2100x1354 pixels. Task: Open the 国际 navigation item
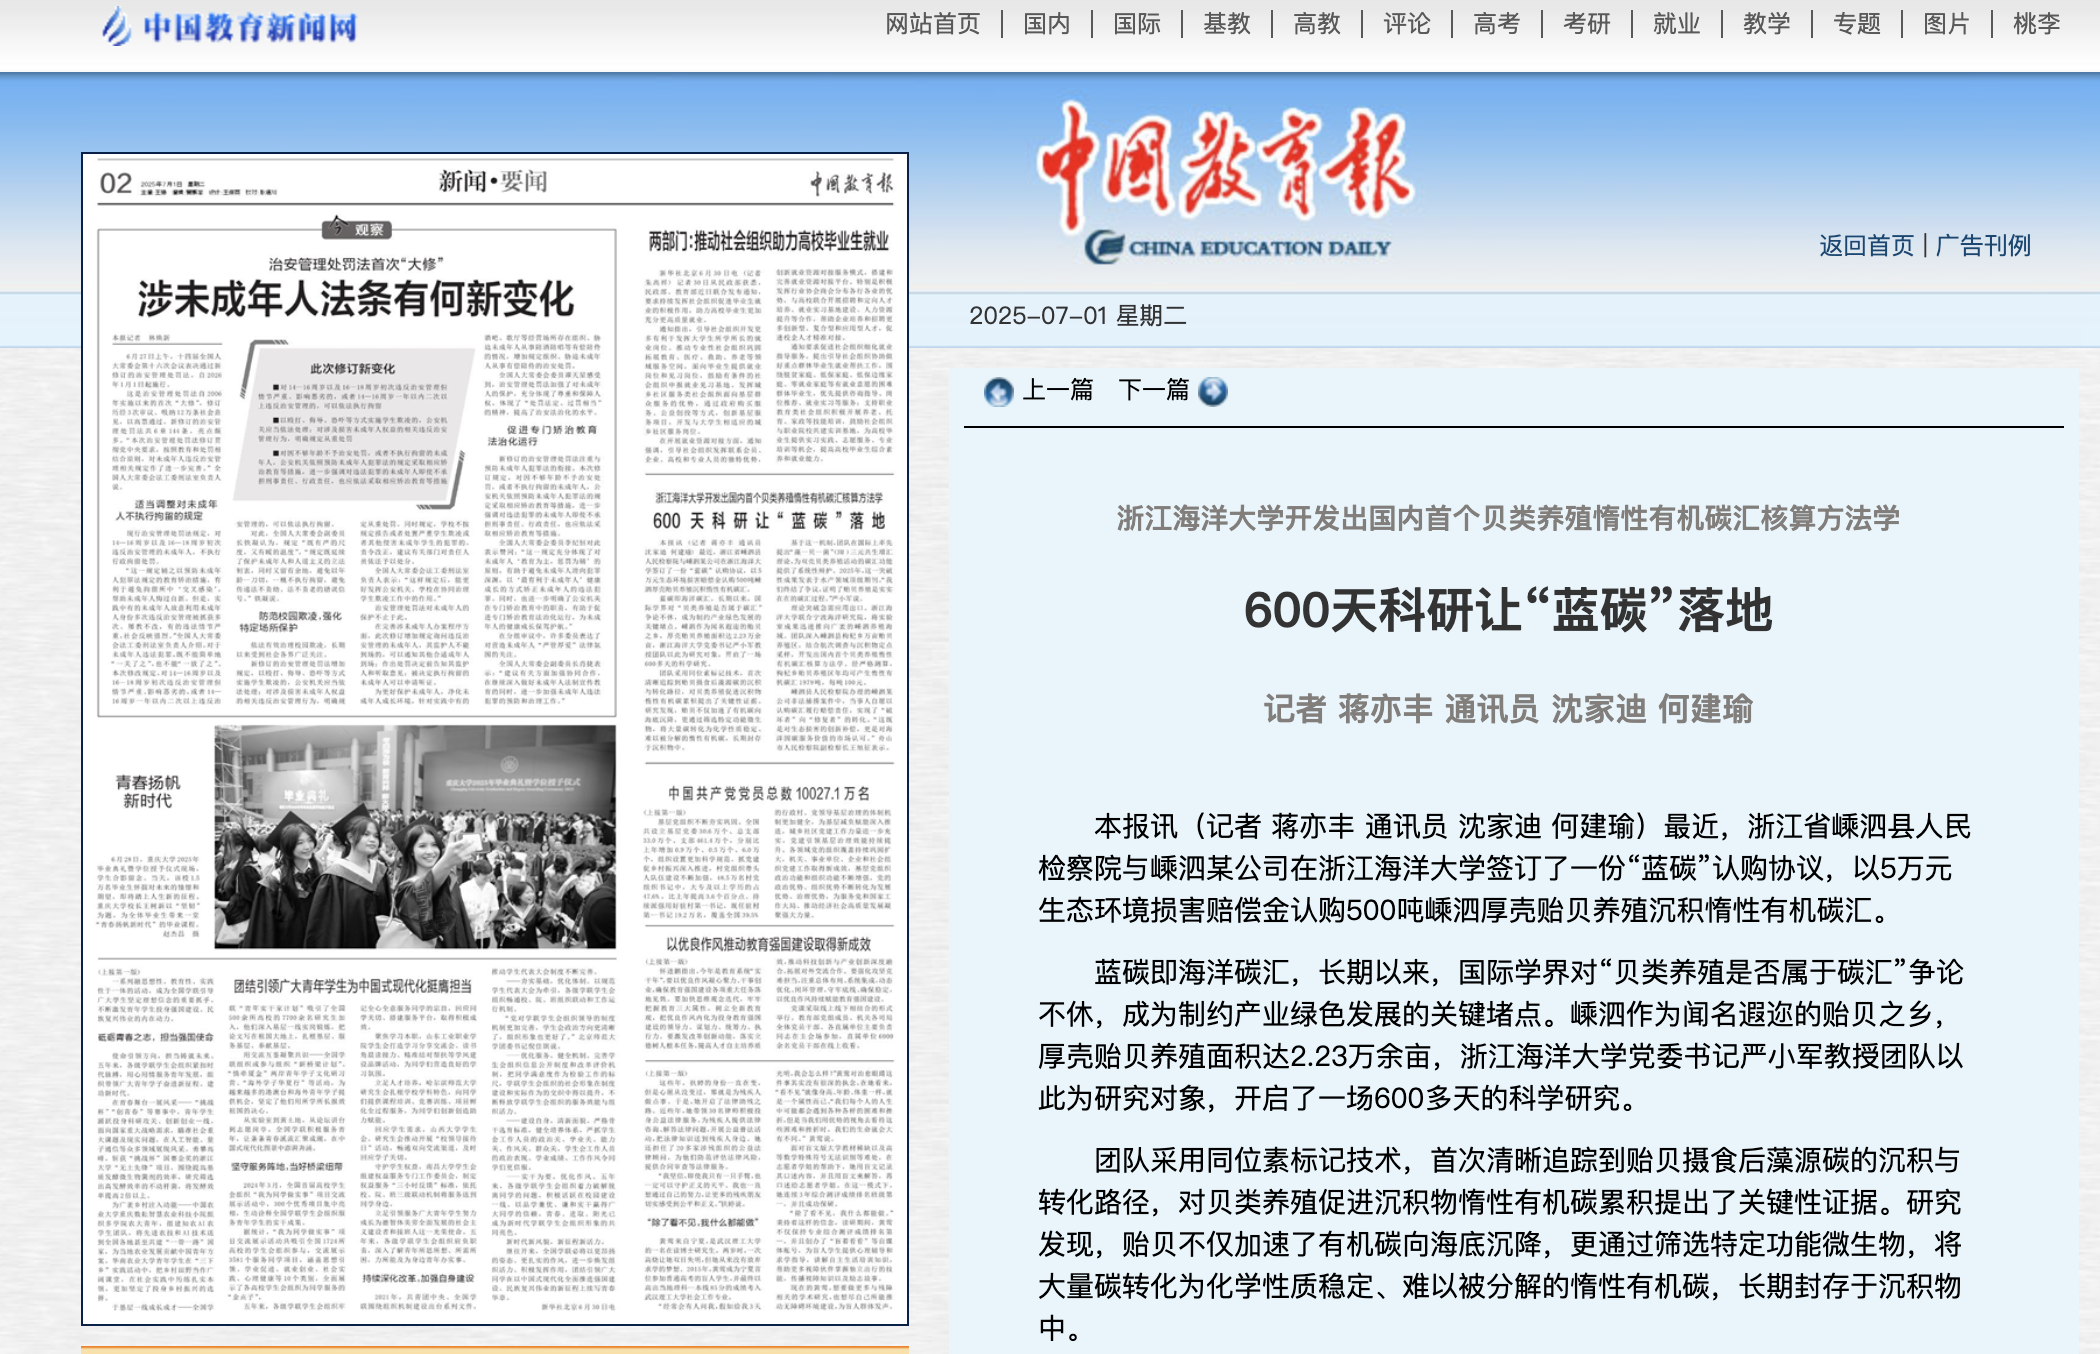[1137, 23]
